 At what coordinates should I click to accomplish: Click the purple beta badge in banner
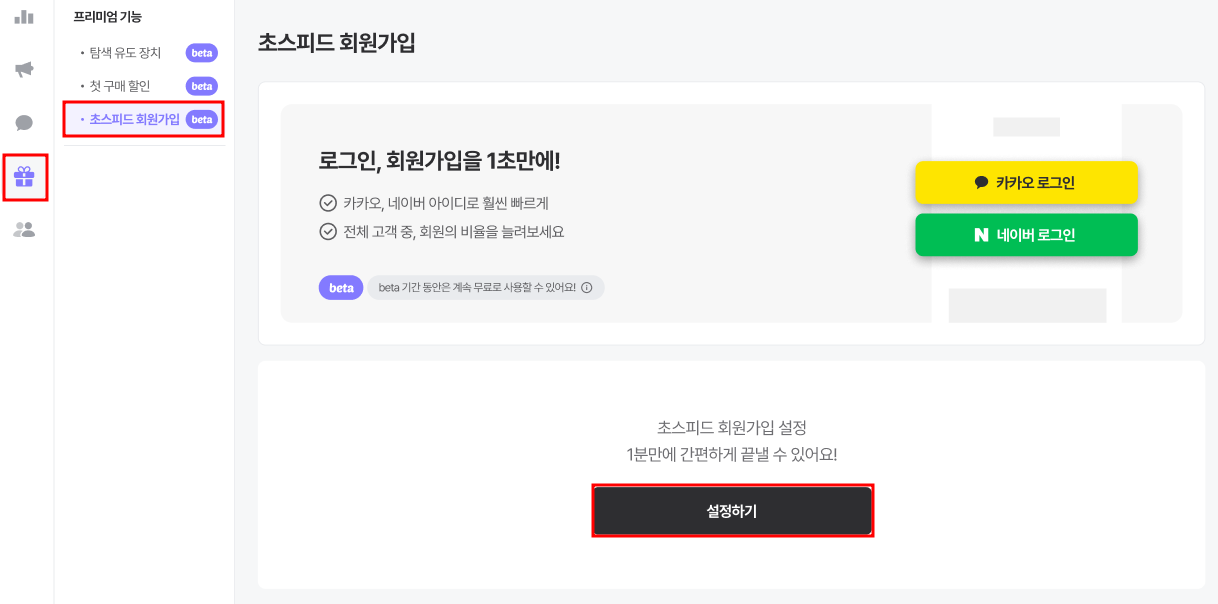(341, 288)
